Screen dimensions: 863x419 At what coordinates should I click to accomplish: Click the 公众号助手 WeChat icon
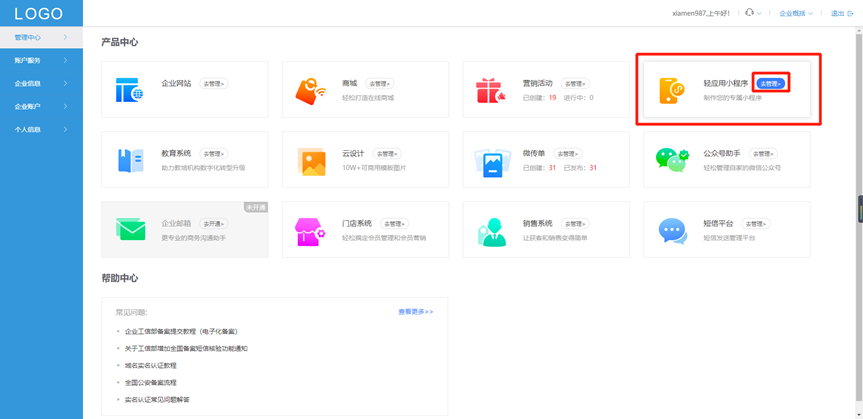pos(672,160)
